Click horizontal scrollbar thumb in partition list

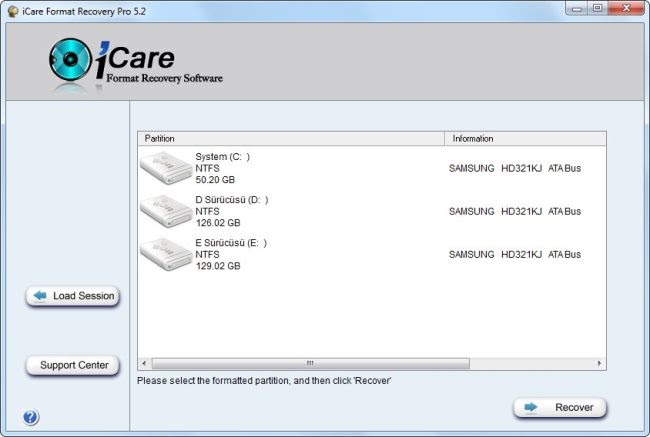coord(310,363)
